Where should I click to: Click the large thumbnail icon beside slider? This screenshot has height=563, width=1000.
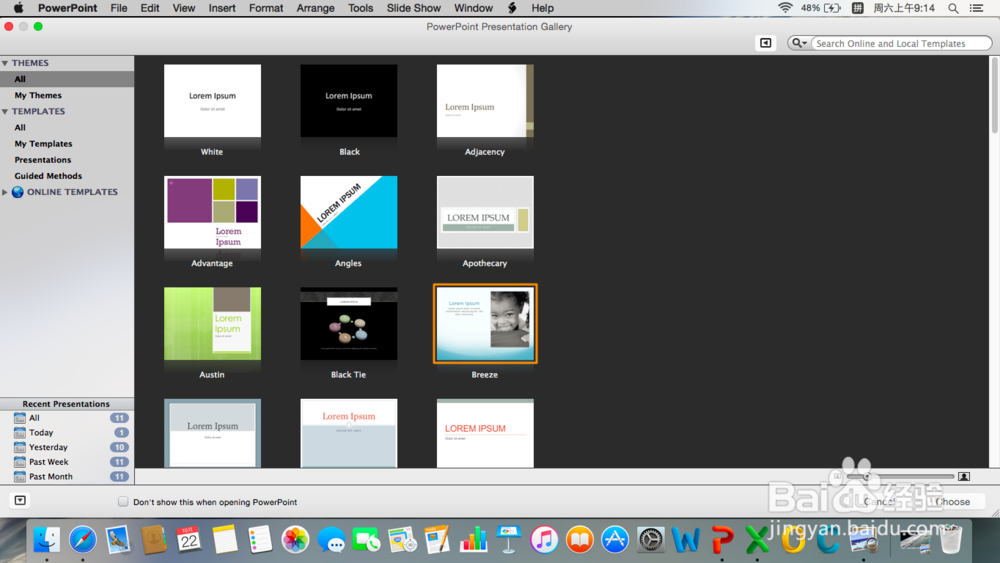[964, 476]
